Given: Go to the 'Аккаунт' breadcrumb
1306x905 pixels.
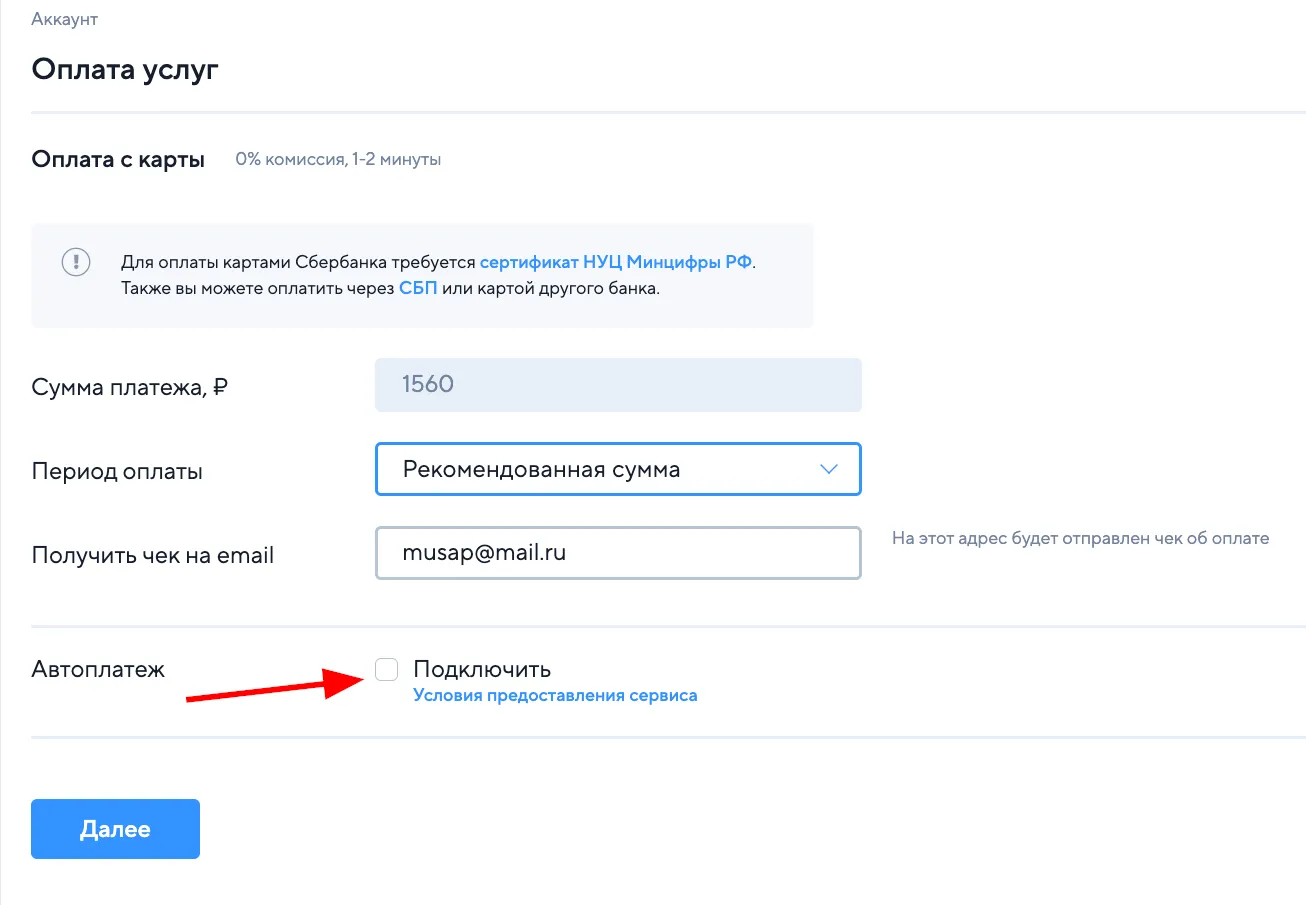Looking at the screenshot, I should coord(65,19).
